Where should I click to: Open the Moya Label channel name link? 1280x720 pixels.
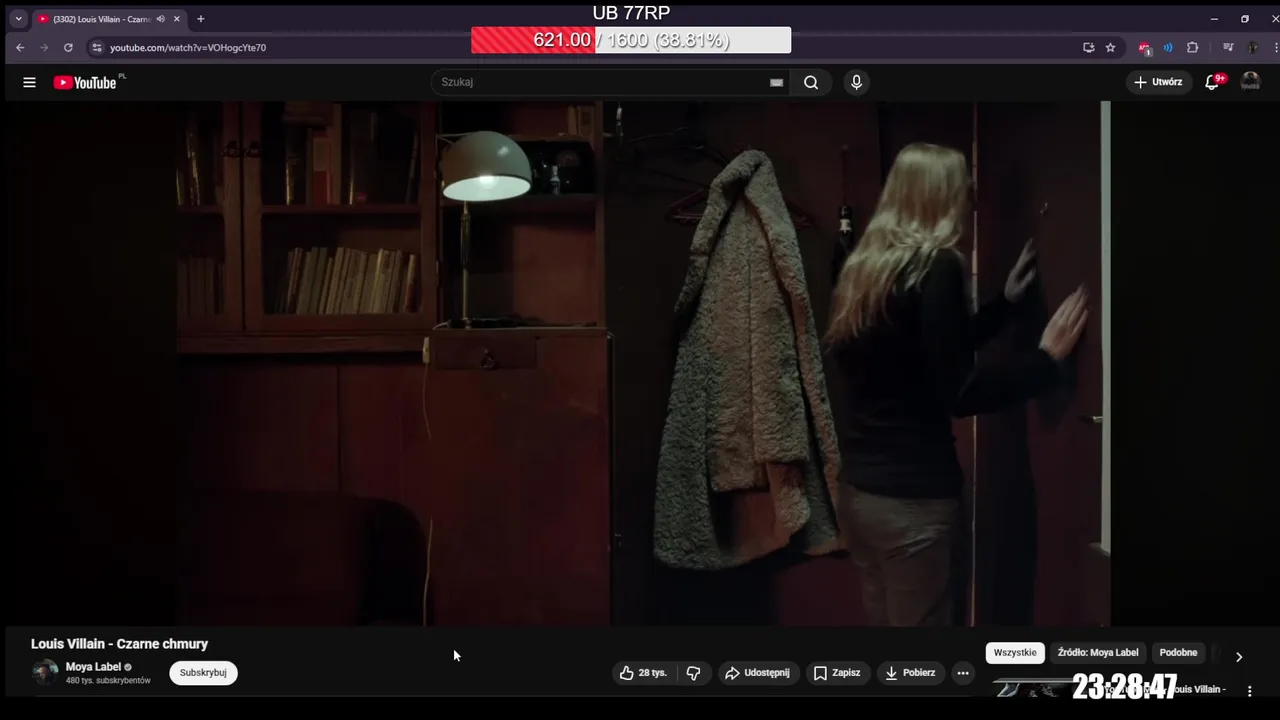pyautogui.click(x=93, y=667)
